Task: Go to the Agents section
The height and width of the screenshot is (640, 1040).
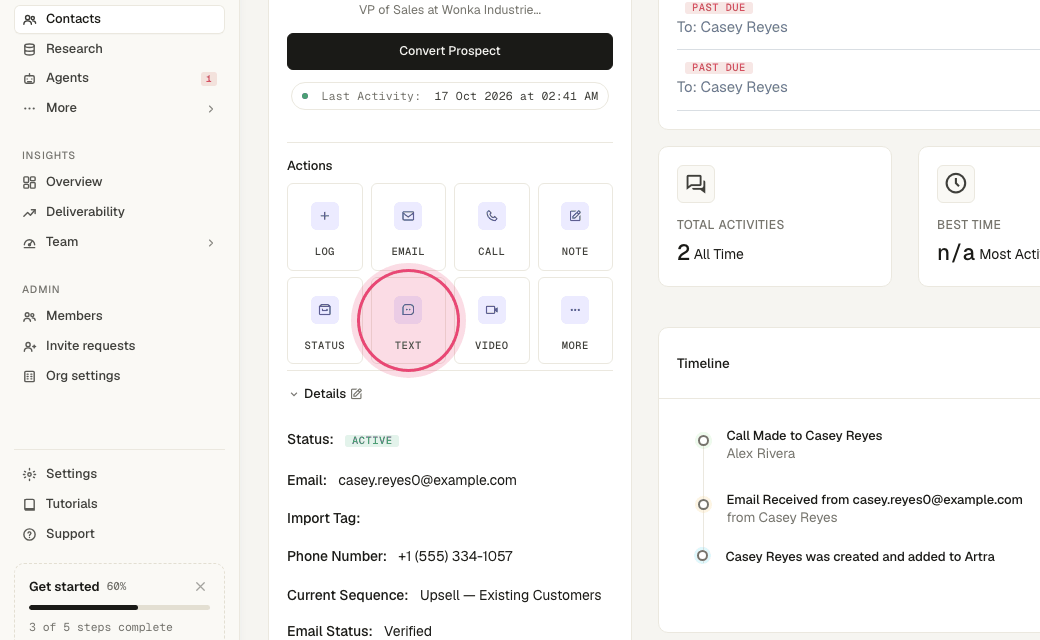Action: (x=119, y=78)
